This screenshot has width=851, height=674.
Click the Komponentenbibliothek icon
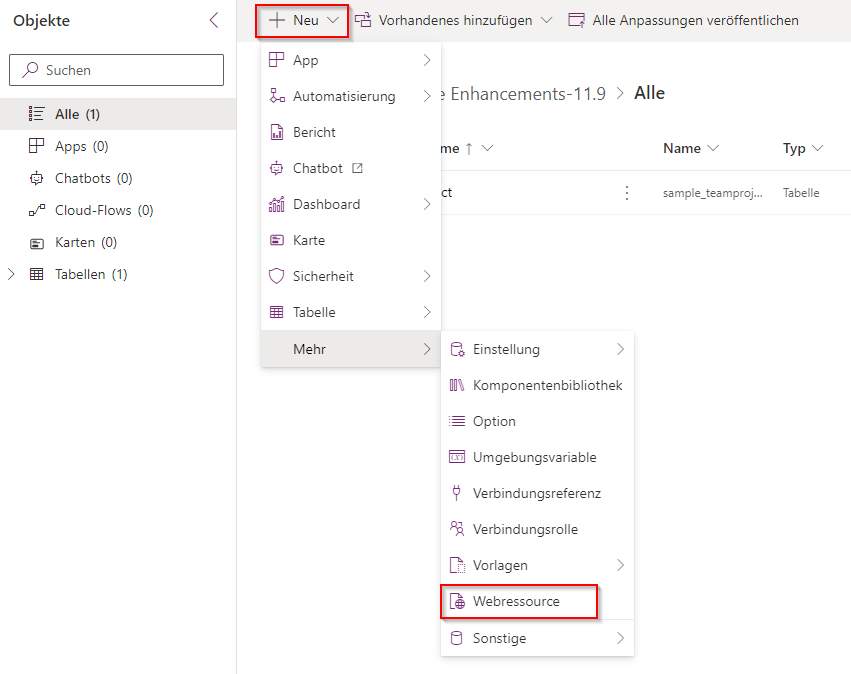(457, 385)
